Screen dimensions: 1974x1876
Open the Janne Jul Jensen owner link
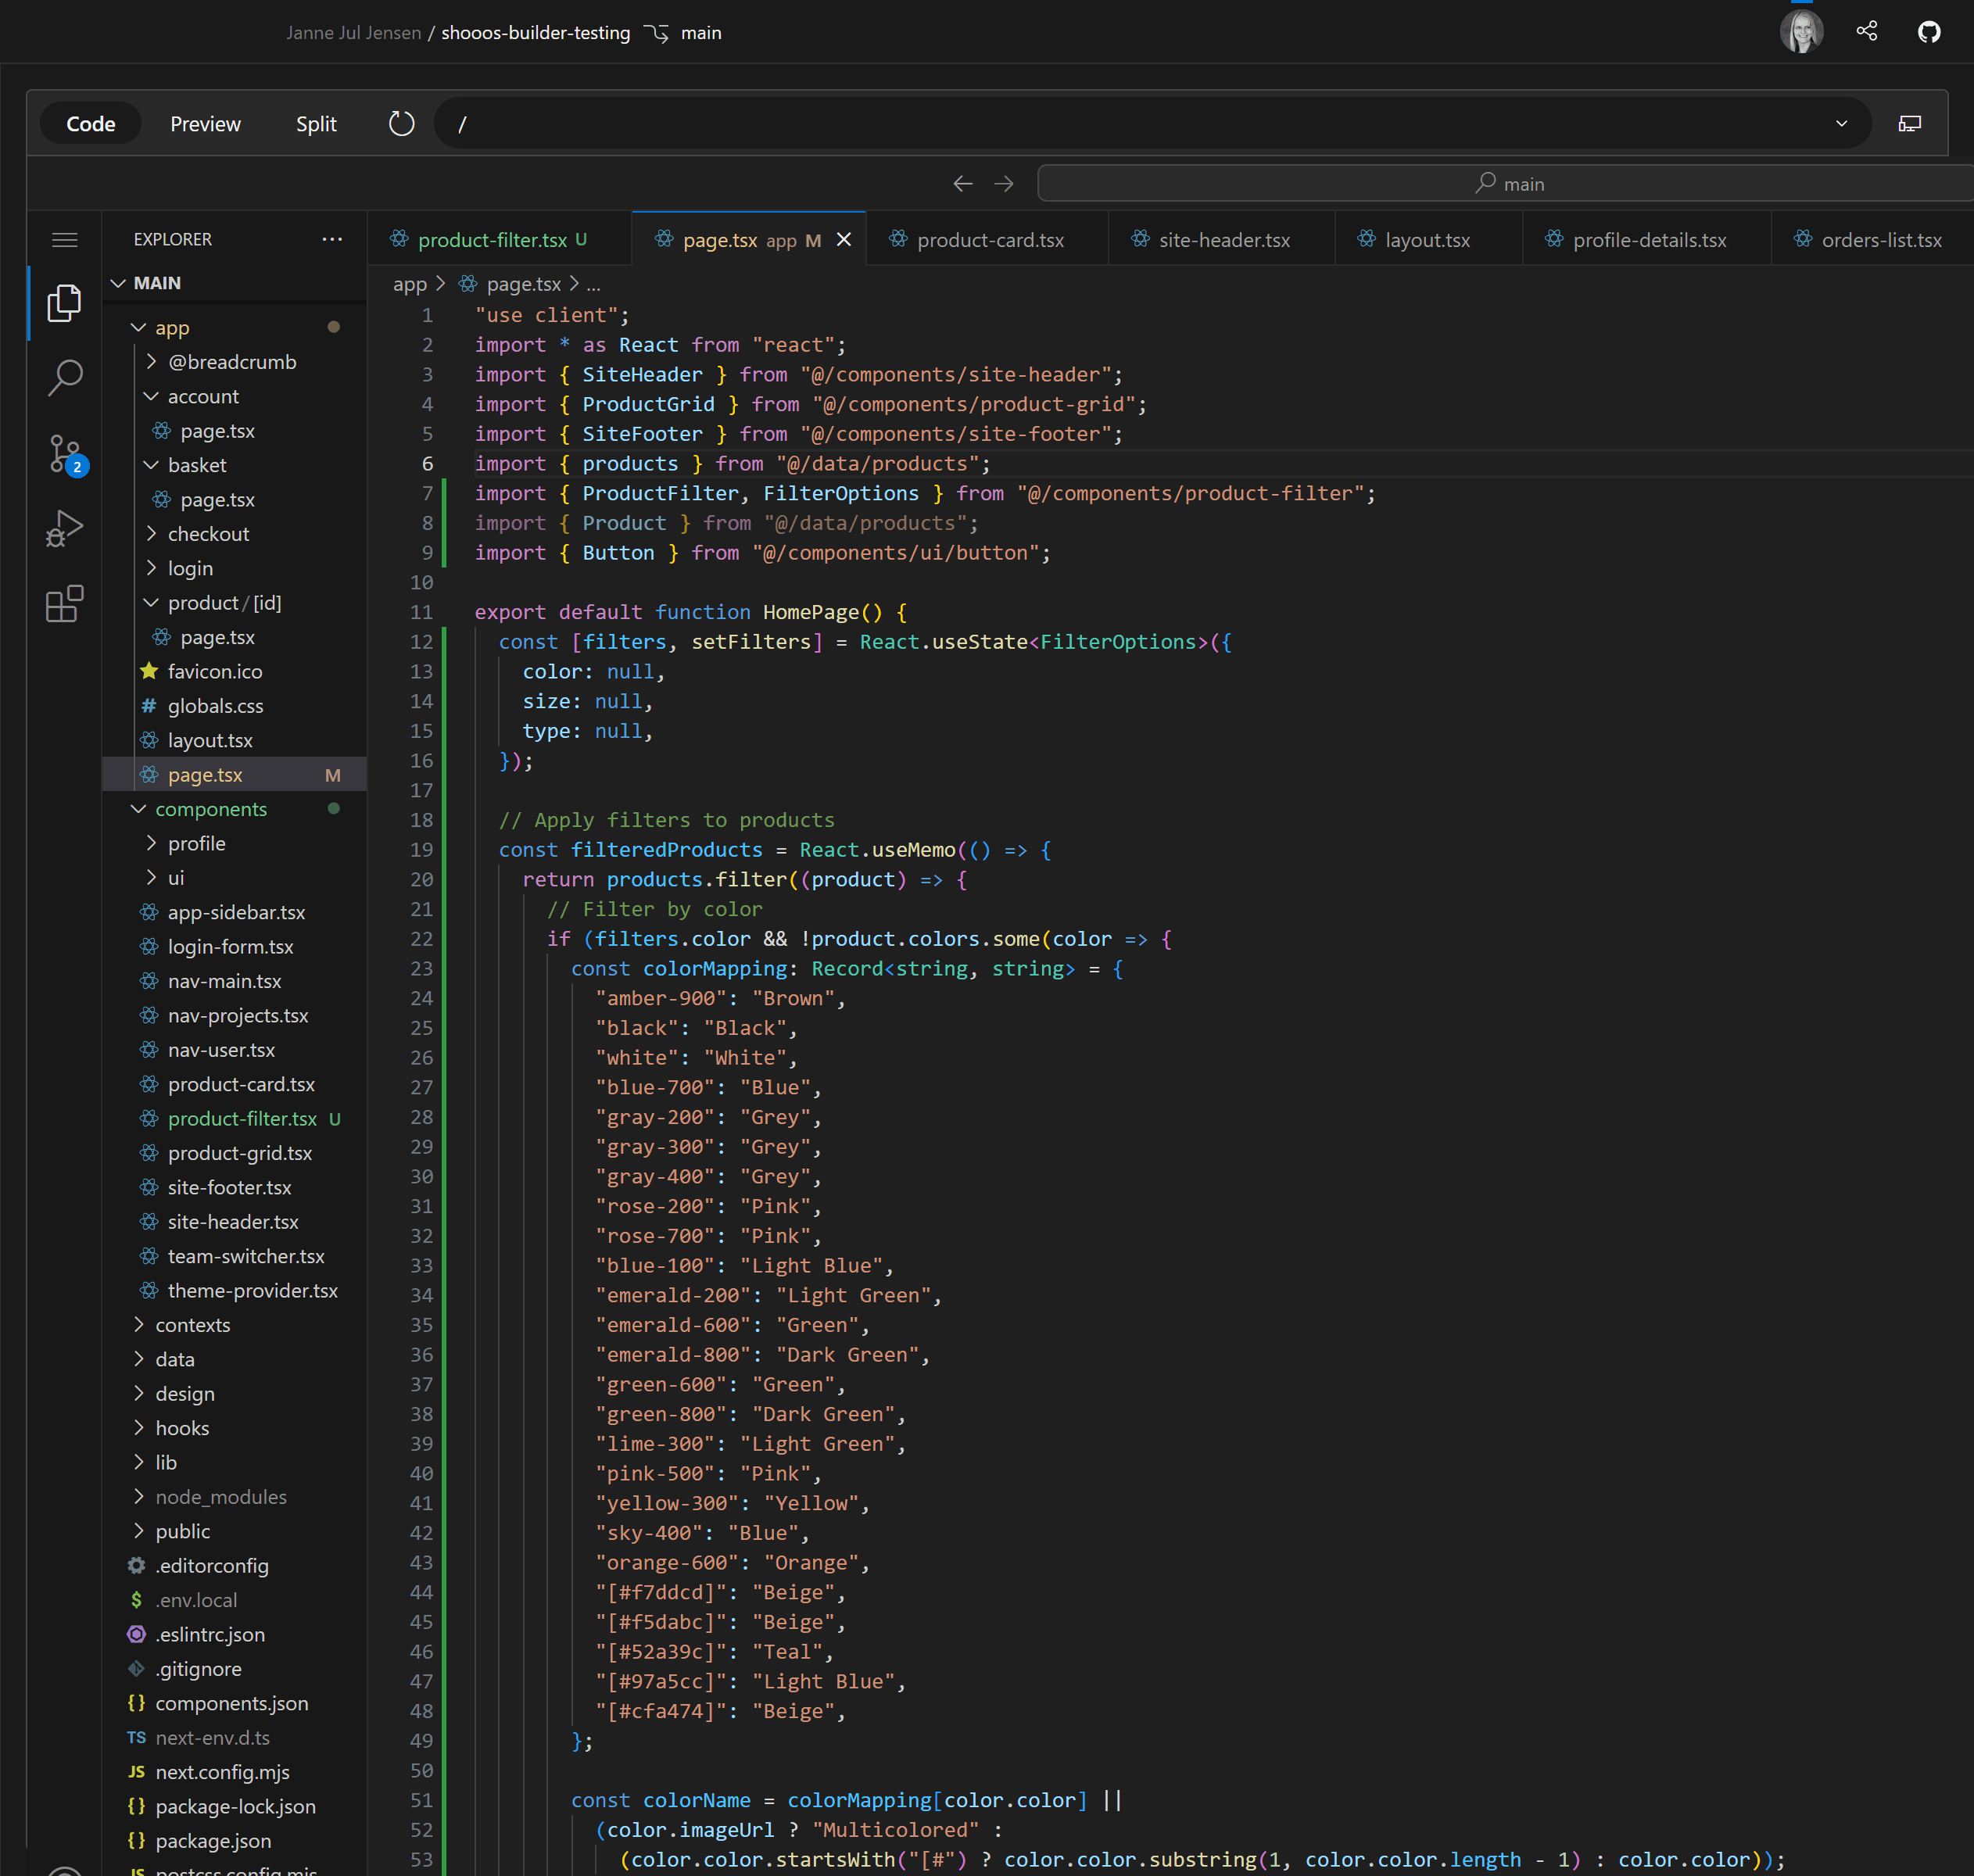coord(354,33)
